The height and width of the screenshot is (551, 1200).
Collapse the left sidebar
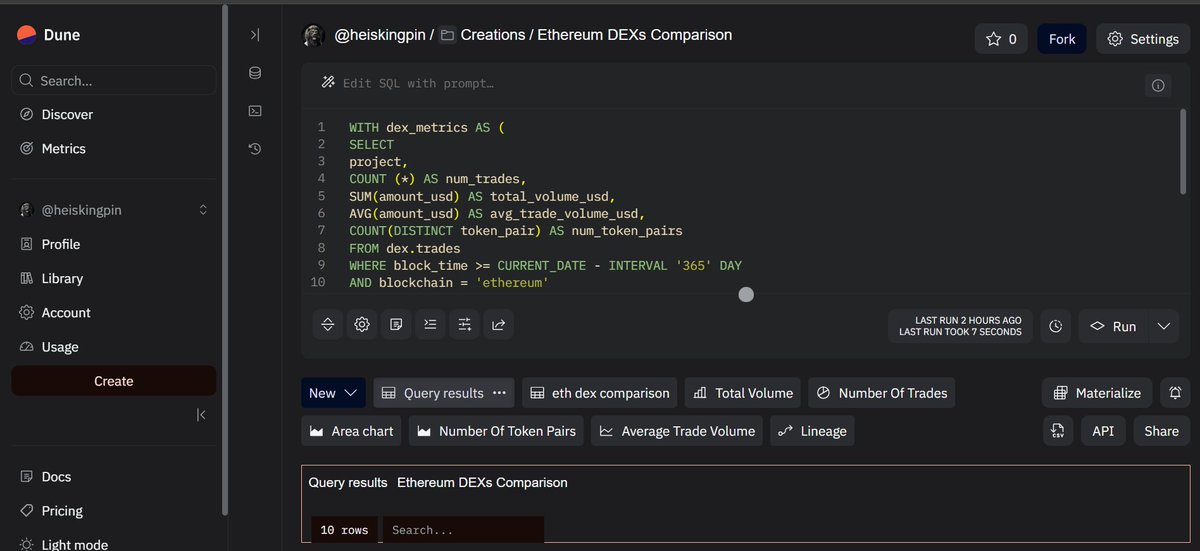[x=201, y=414]
